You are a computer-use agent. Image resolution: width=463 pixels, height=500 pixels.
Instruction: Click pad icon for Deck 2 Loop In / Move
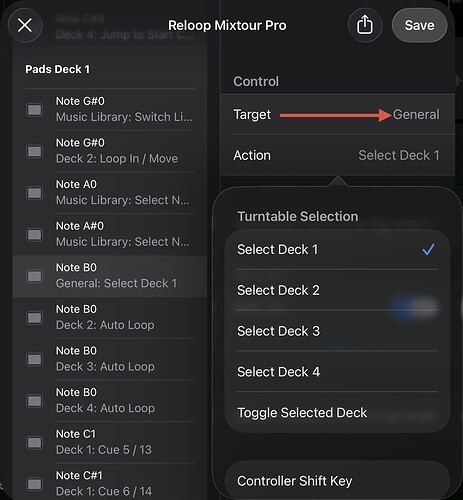point(35,151)
